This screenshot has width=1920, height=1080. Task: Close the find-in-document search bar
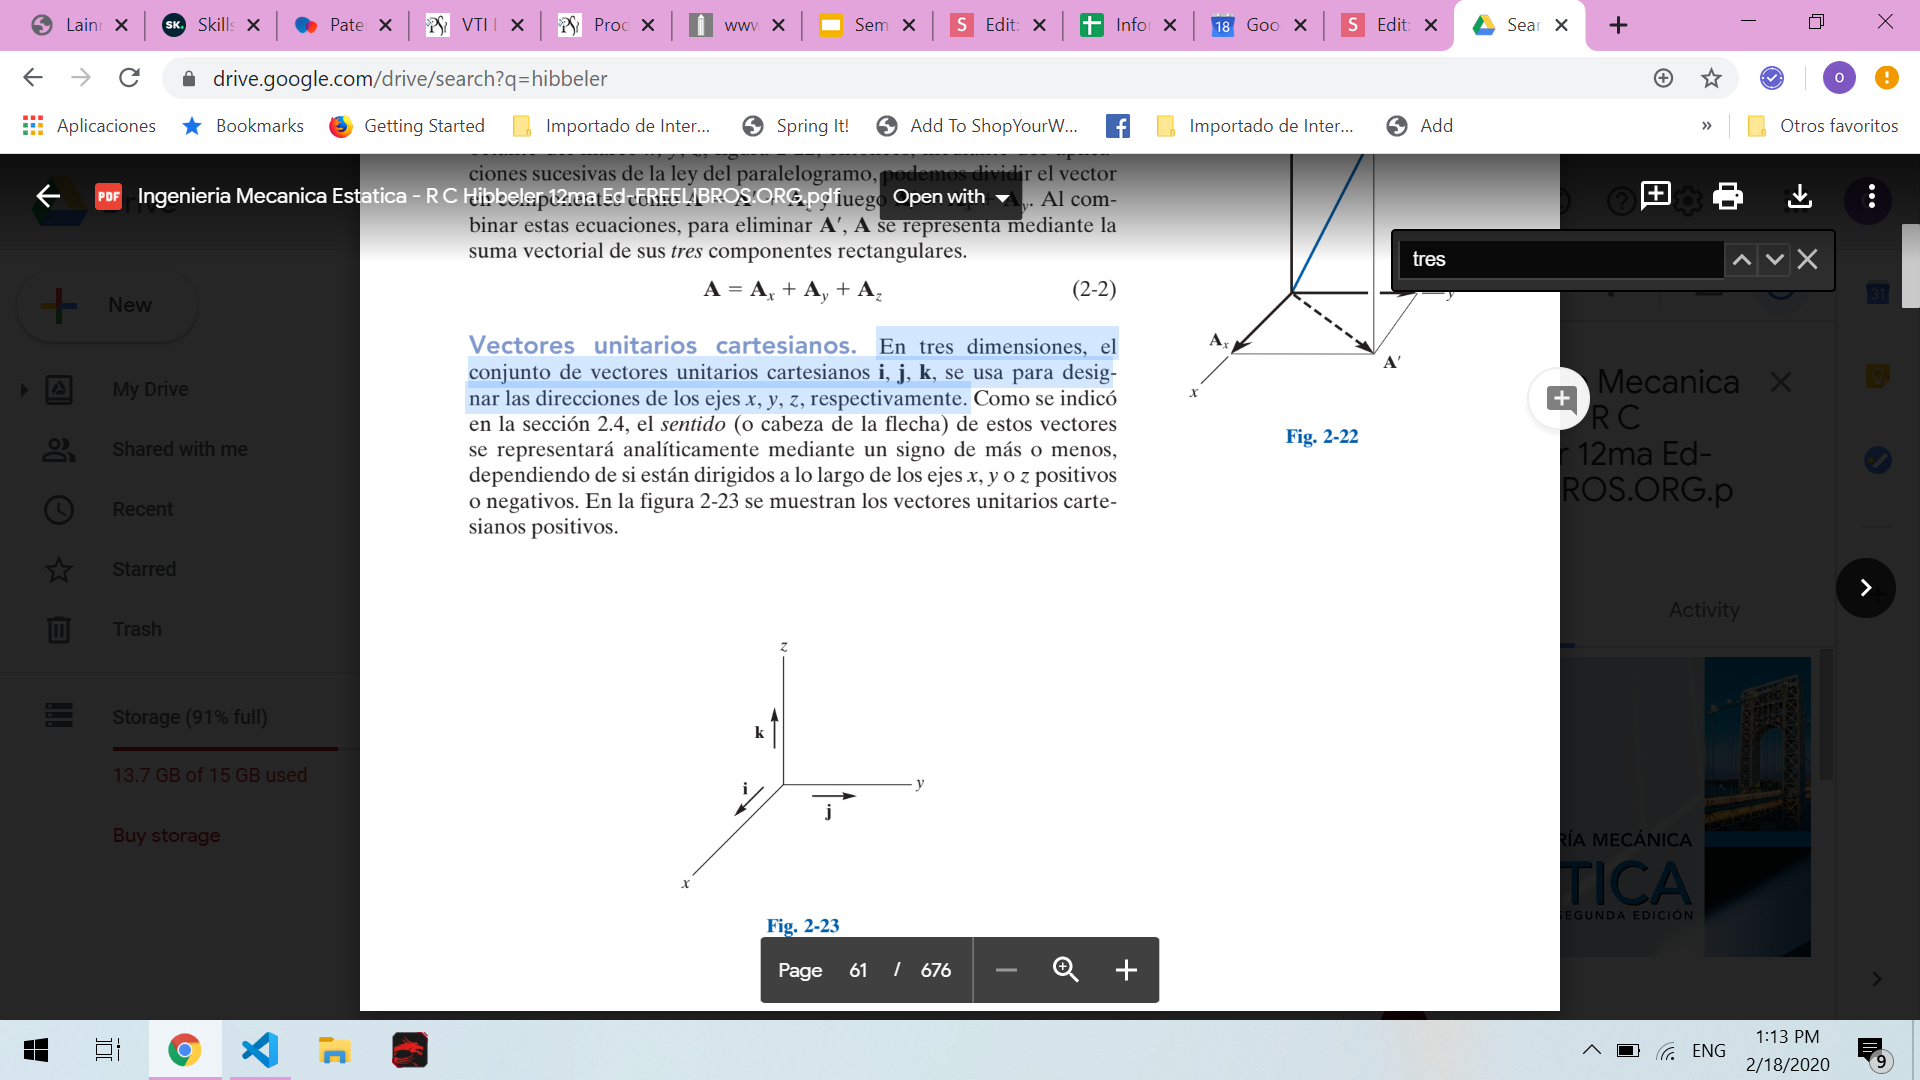1807,260
